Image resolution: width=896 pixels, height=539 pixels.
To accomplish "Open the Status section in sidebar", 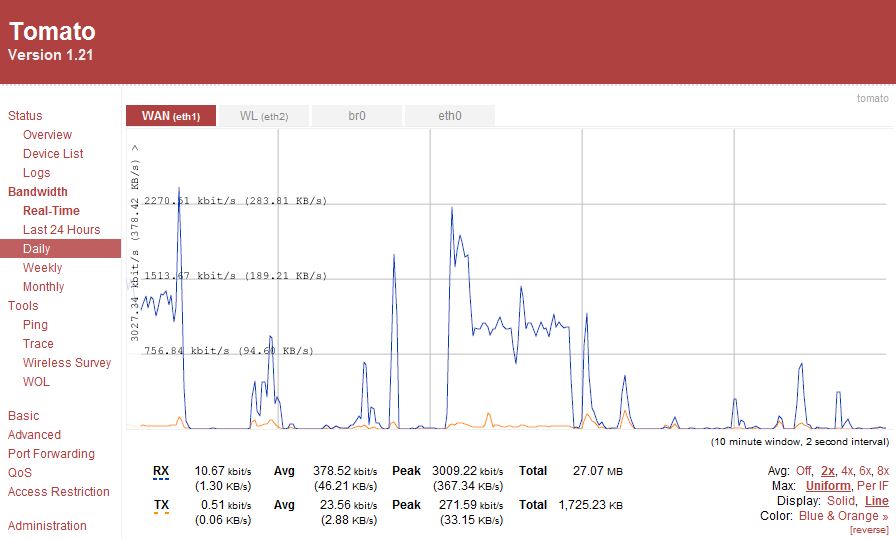I will point(25,115).
